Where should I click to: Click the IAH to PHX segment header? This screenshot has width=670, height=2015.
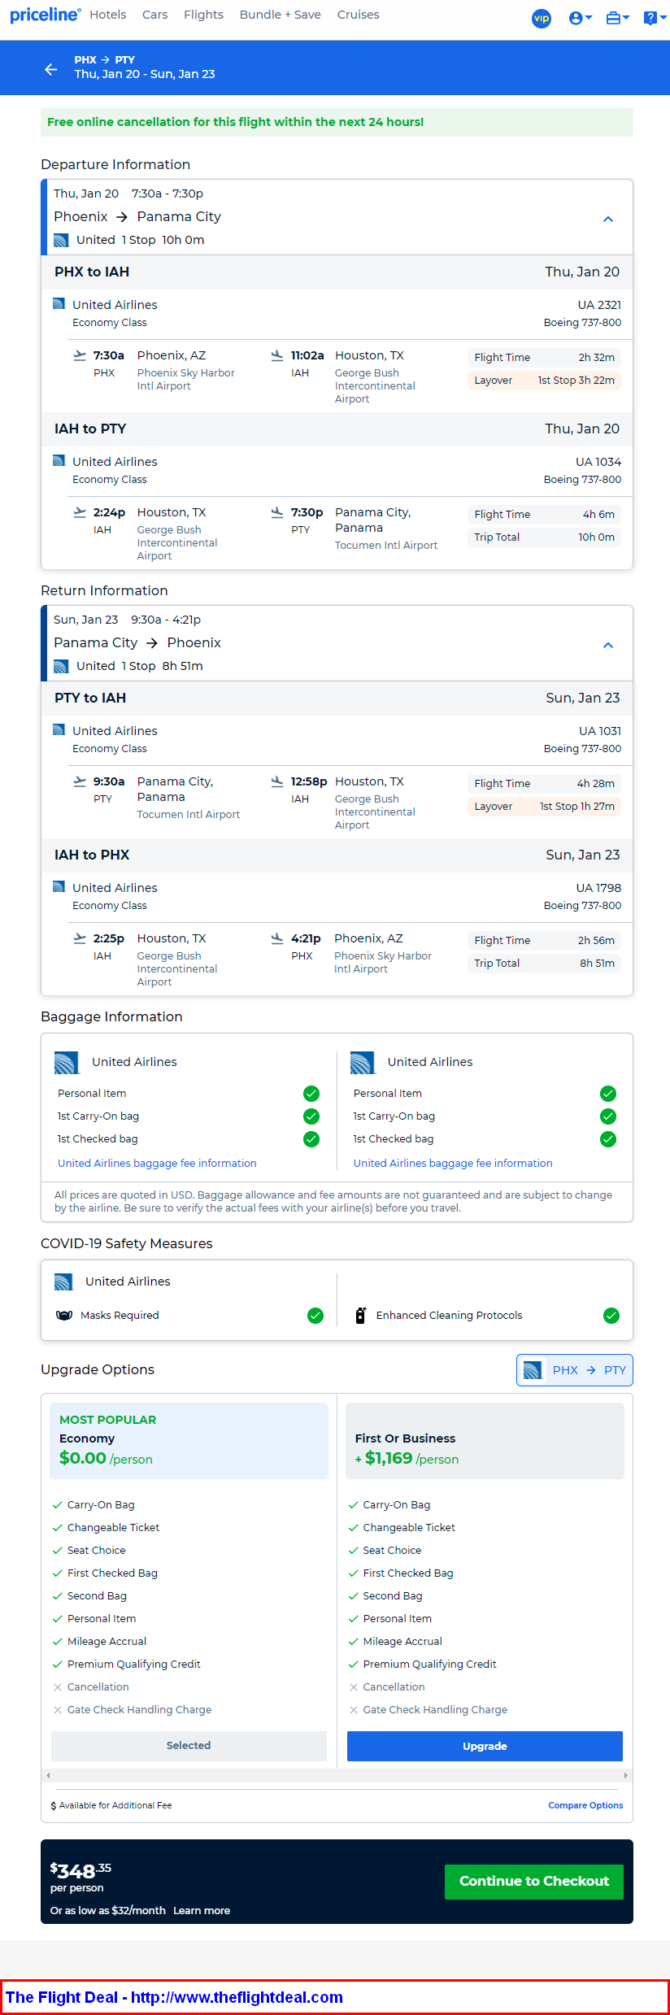pos(337,855)
